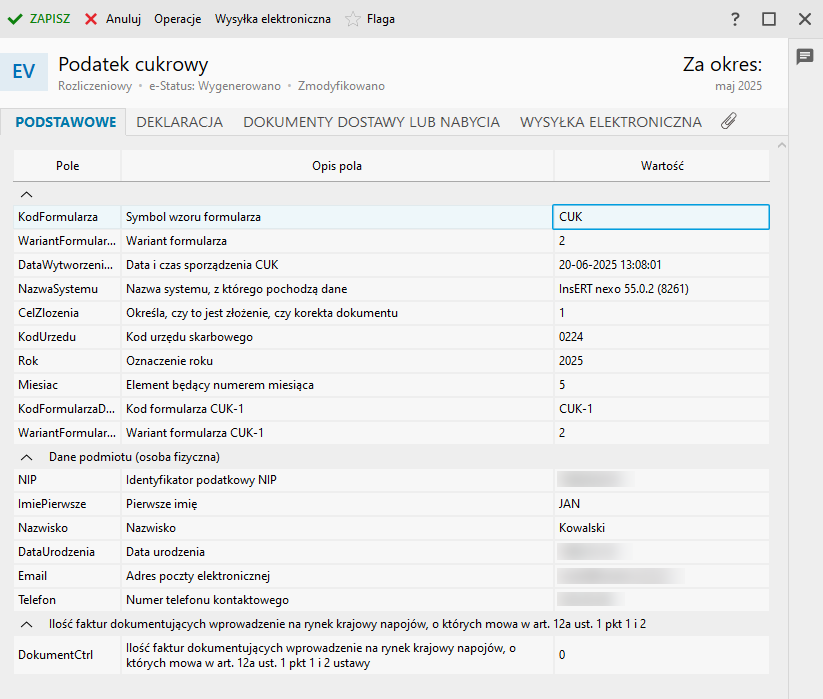Open the WYSYŁKA ELEKTRONICZNA tab
This screenshot has height=699, width=823.
[x=611, y=122]
